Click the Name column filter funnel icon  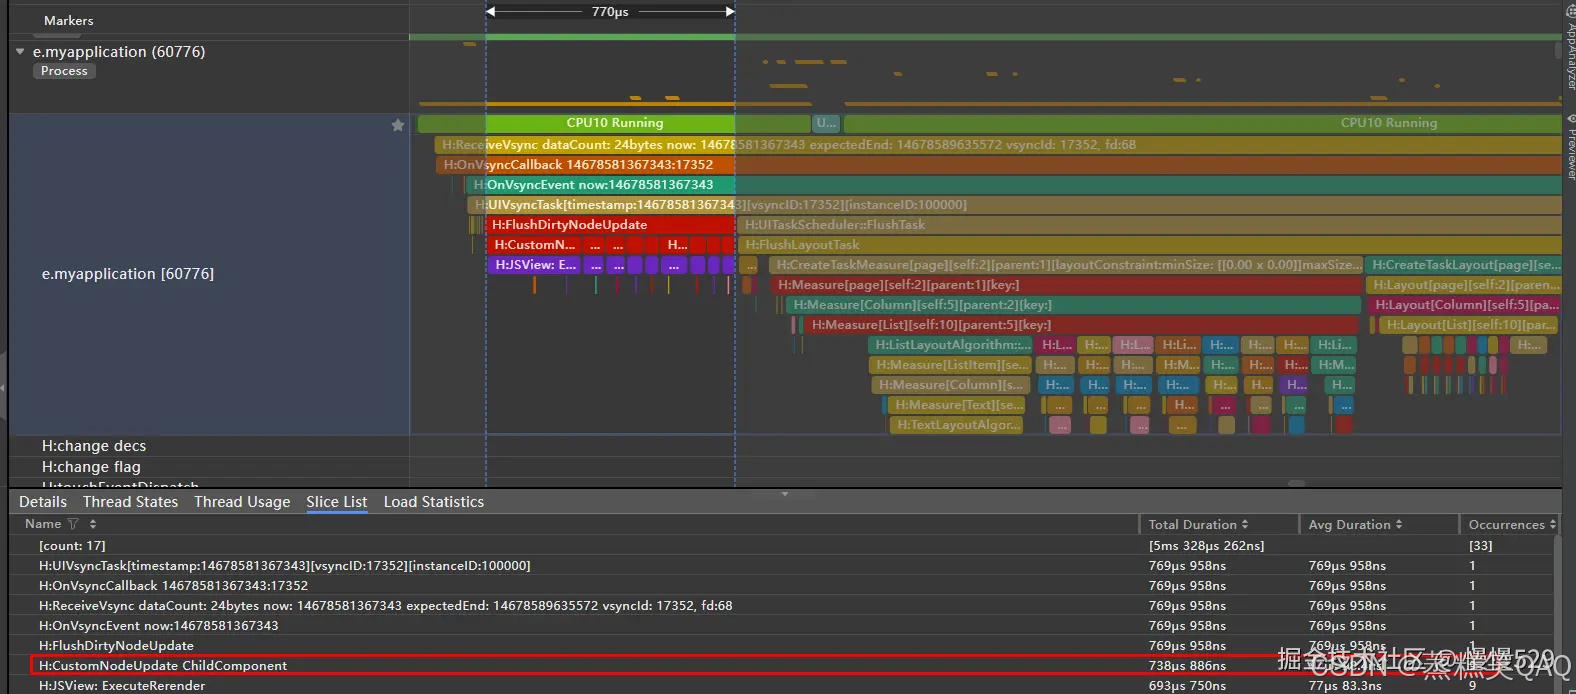click(x=73, y=524)
